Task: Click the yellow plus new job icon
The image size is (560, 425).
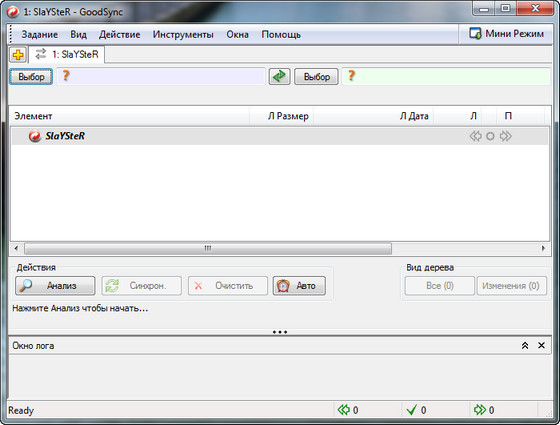Action: (x=18, y=55)
